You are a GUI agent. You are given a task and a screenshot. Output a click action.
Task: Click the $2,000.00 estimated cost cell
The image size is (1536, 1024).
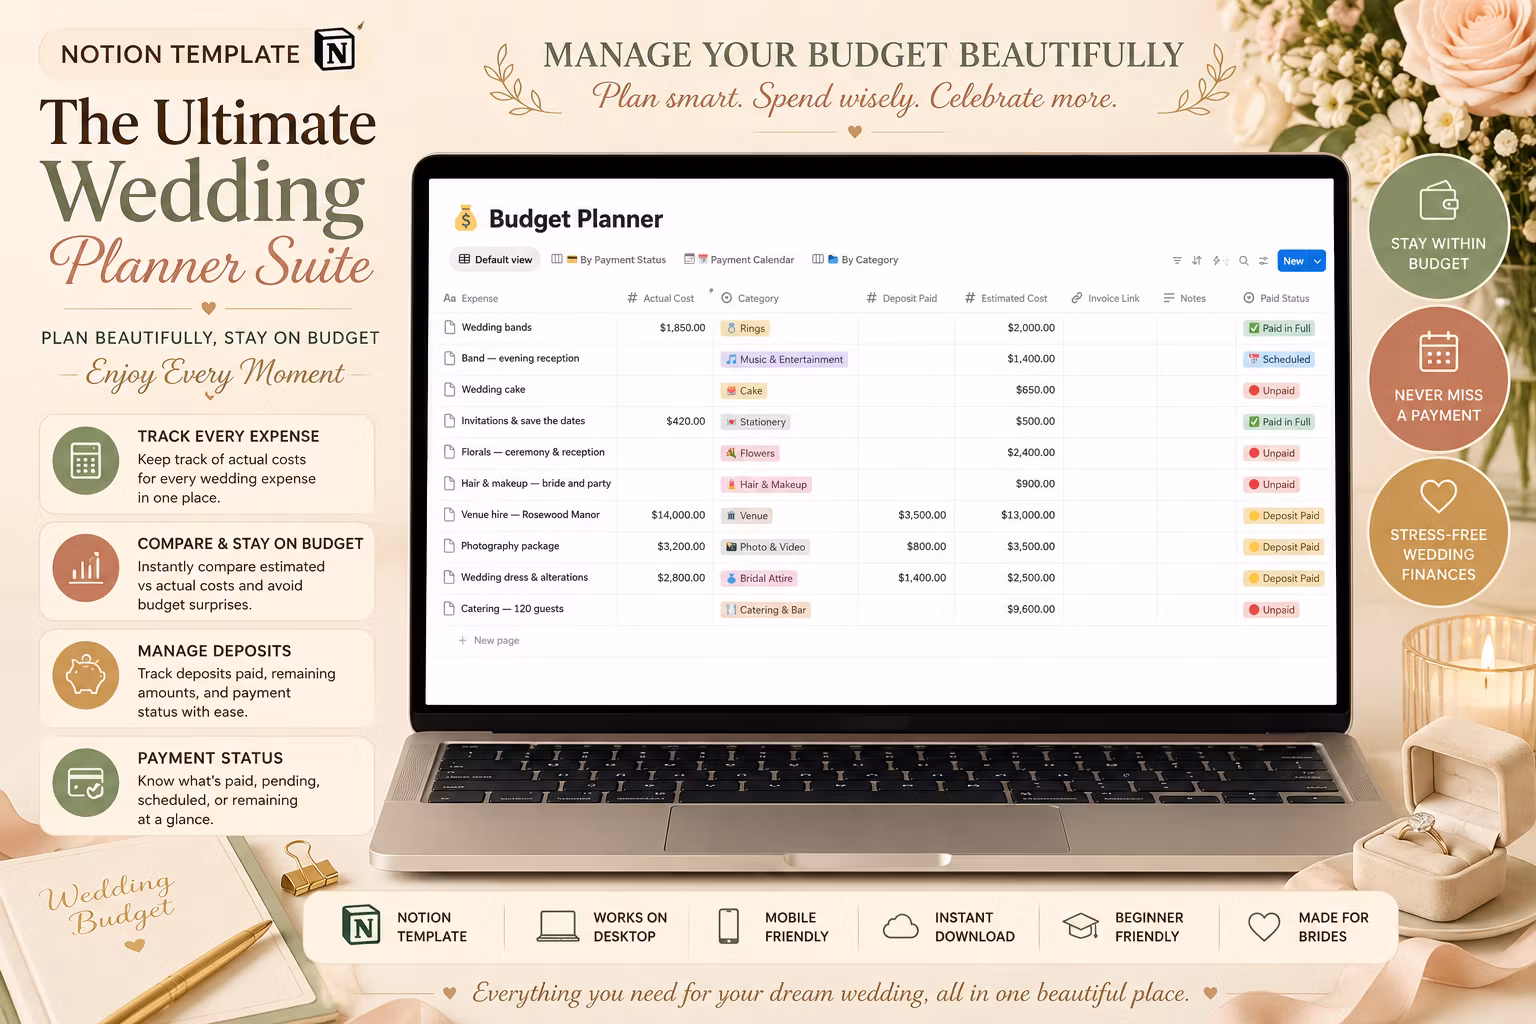(1031, 327)
